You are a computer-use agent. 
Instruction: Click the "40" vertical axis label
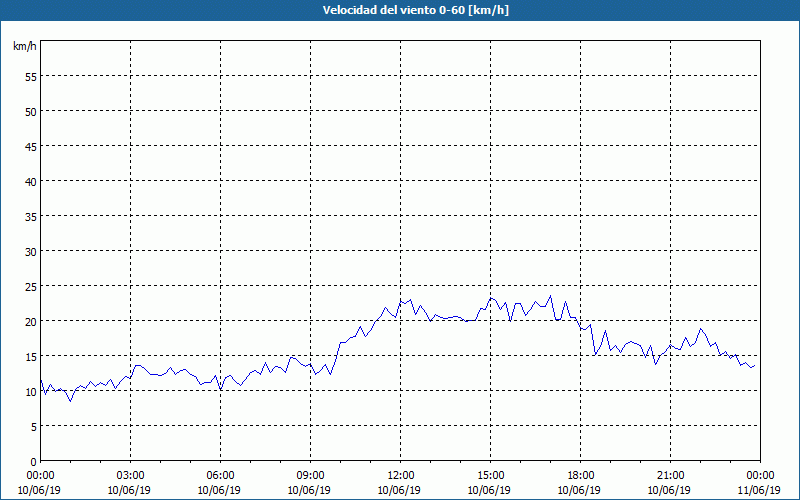pyautogui.click(x=31, y=181)
